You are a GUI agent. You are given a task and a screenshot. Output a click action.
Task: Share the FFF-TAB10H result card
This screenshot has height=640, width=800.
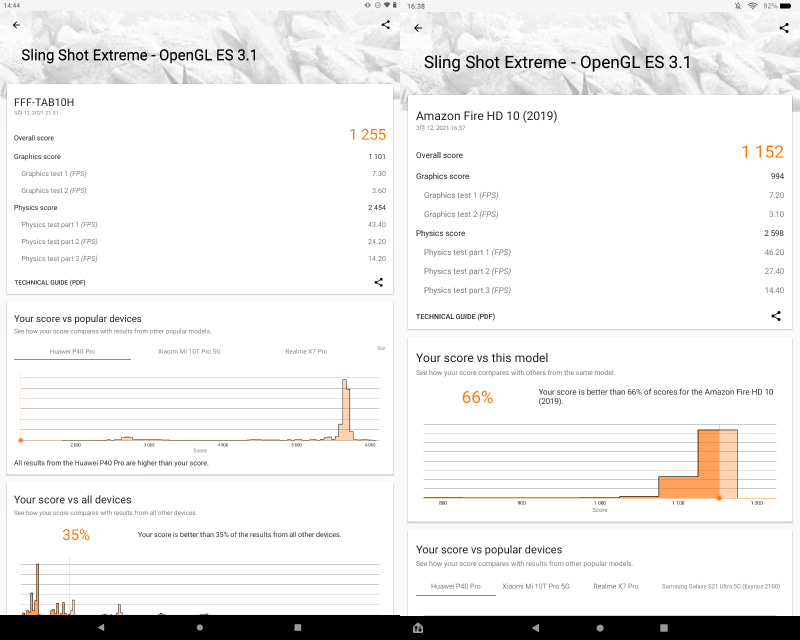tap(379, 282)
